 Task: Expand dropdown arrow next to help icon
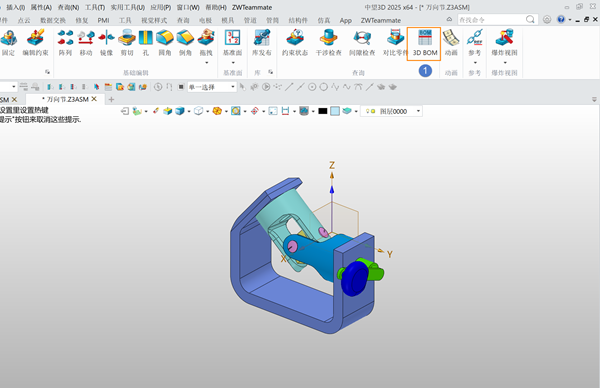point(570,20)
